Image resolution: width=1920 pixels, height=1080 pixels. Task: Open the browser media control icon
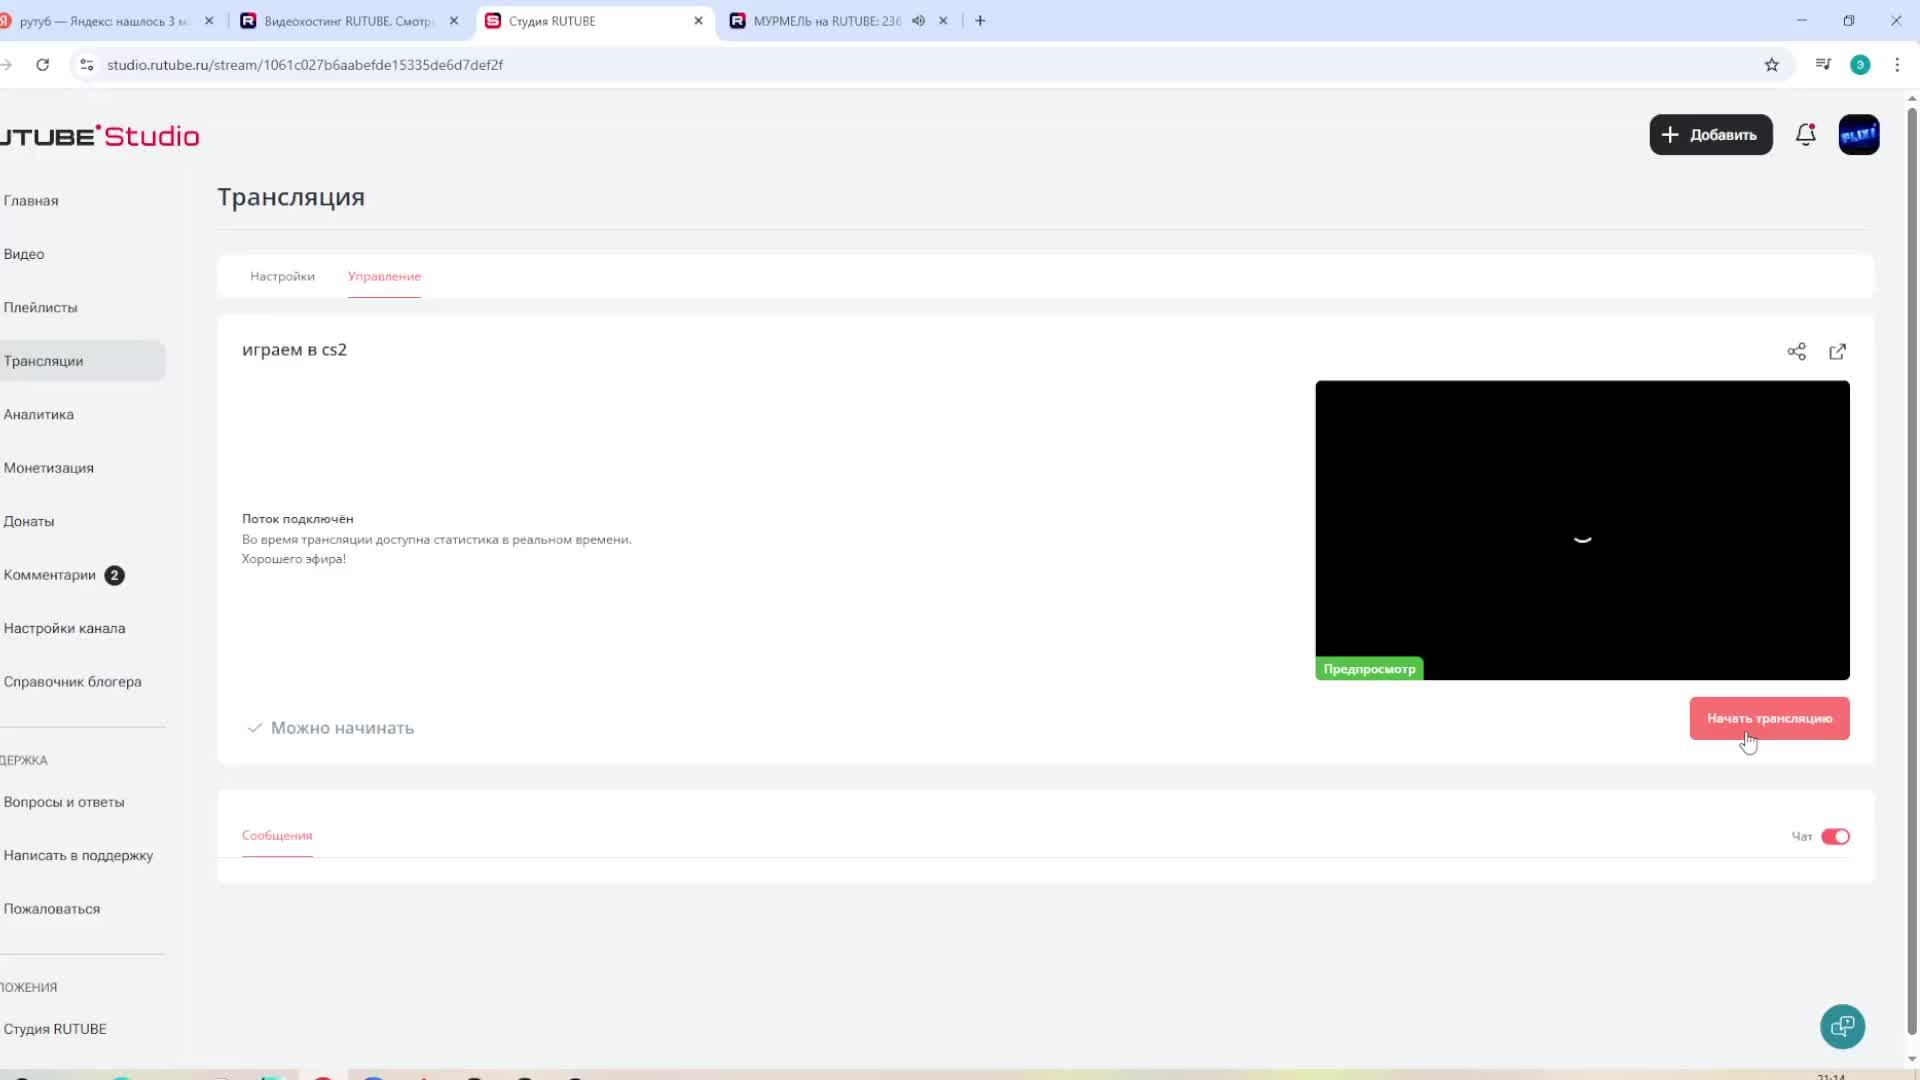click(x=1823, y=65)
